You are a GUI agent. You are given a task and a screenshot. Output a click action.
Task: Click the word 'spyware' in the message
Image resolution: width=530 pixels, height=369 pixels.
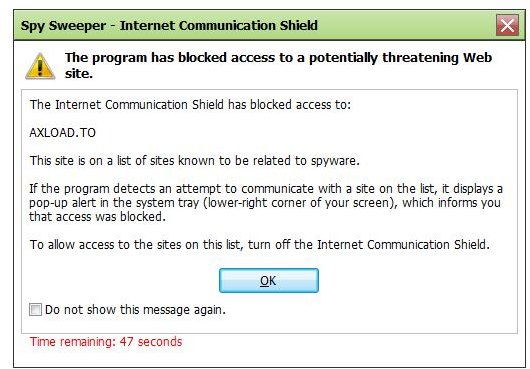coord(333,161)
